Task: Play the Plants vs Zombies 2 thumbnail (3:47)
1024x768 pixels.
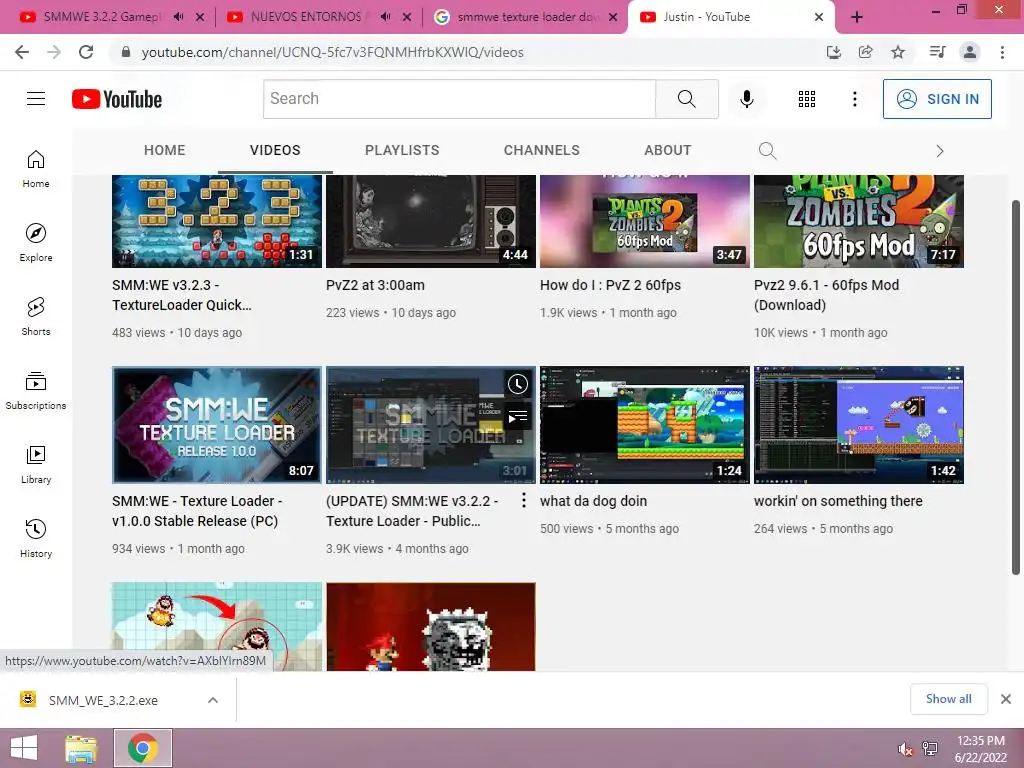Action: pyautogui.click(x=645, y=221)
